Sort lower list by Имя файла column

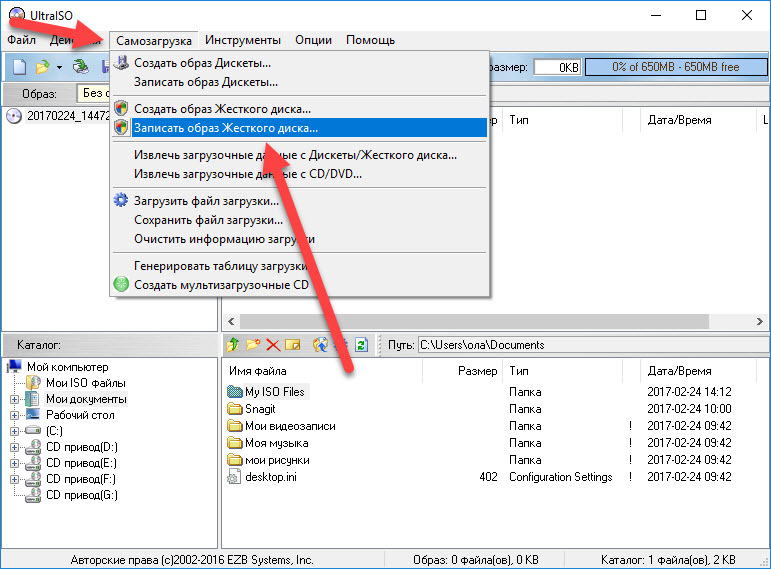pyautogui.click(x=323, y=371)
